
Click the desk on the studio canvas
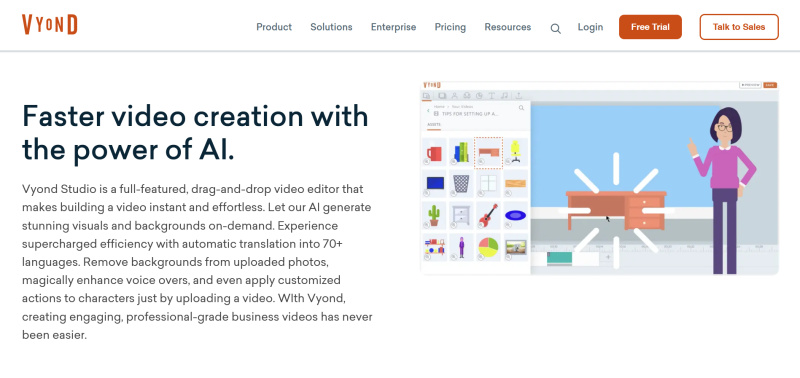[616, 210]
